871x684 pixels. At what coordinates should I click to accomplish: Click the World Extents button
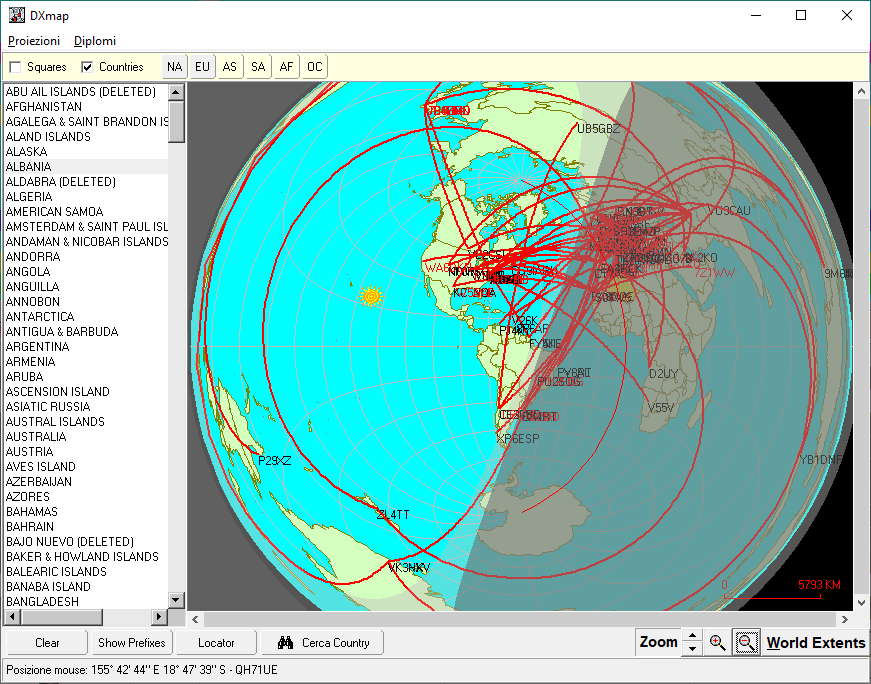point(815,643)
